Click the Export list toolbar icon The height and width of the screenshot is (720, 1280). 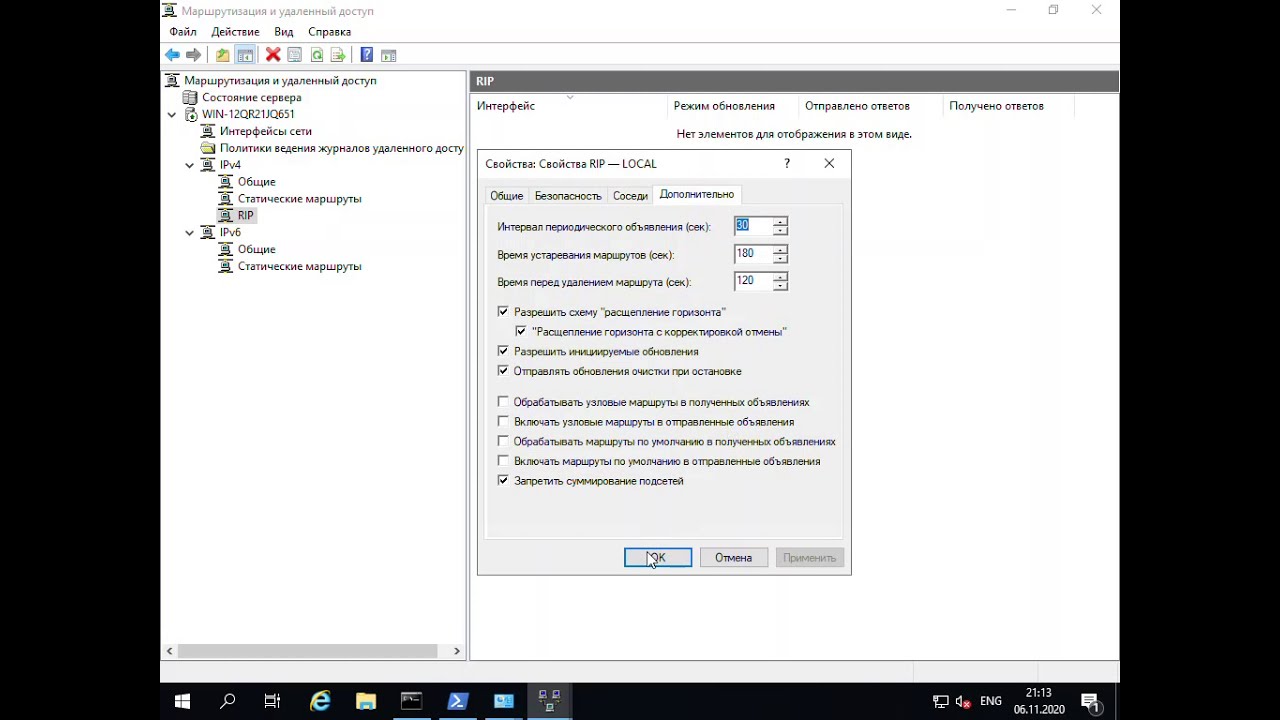pyautogui.click(x=338, y=55)
